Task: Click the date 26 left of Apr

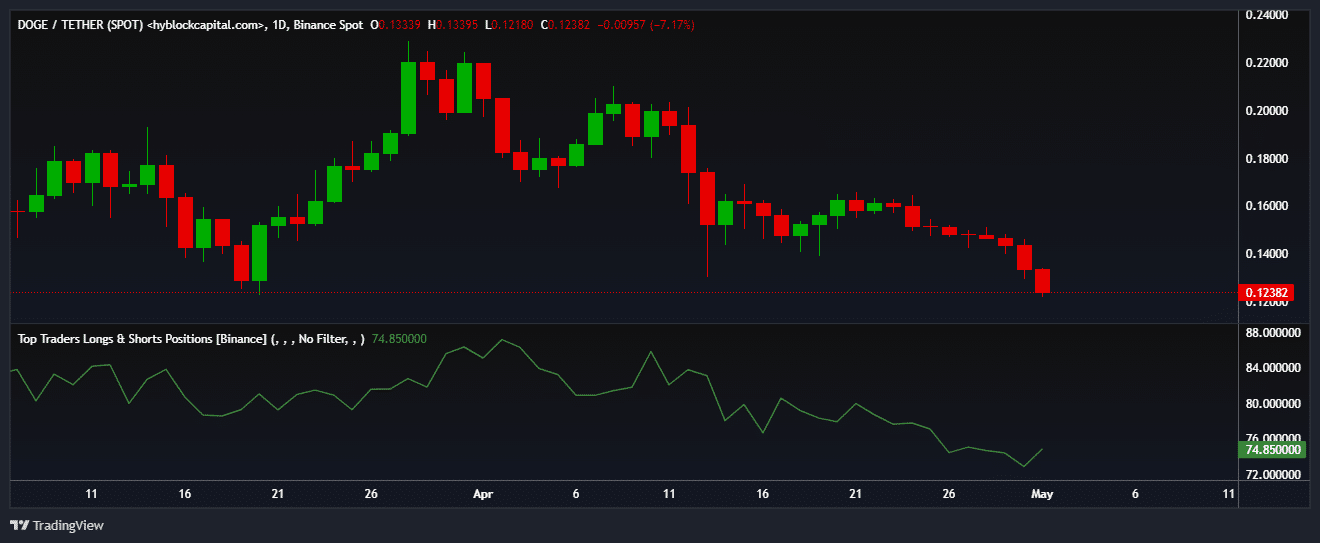Action: tap(372, 494)
